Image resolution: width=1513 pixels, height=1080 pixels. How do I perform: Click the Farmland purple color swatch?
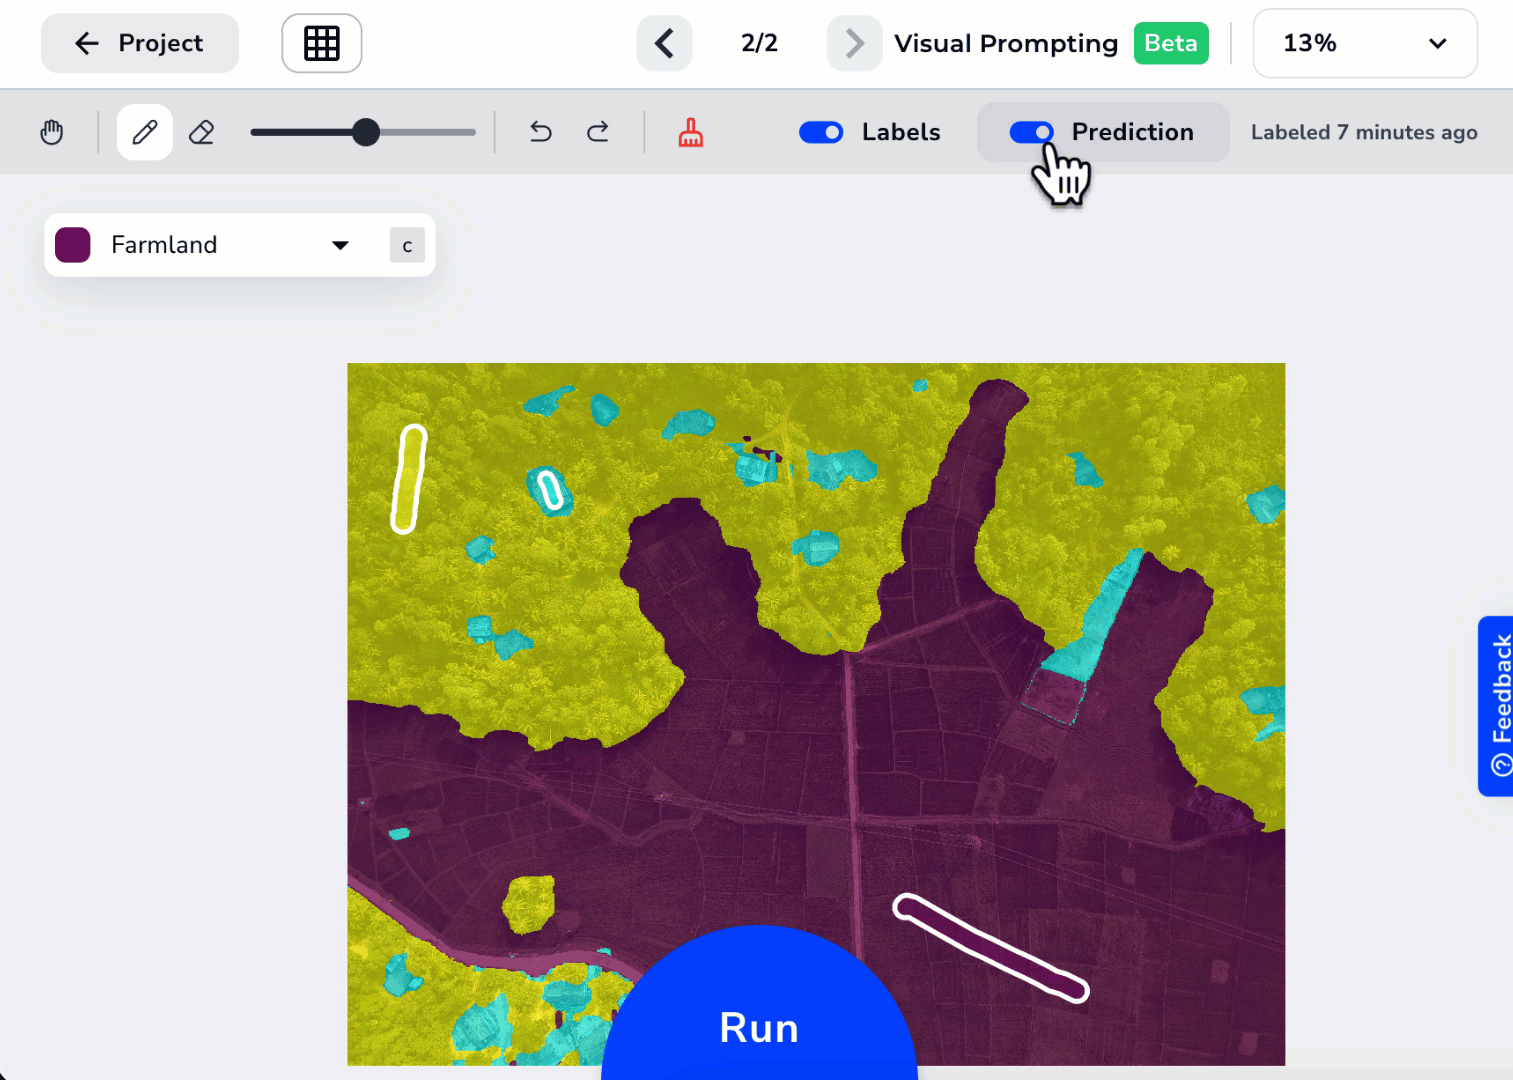point(73,245)
